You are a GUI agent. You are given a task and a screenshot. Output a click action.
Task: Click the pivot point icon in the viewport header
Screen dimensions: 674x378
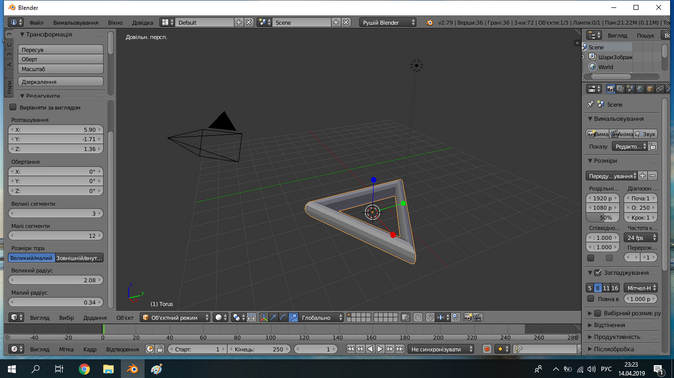[x=236, y=317]
